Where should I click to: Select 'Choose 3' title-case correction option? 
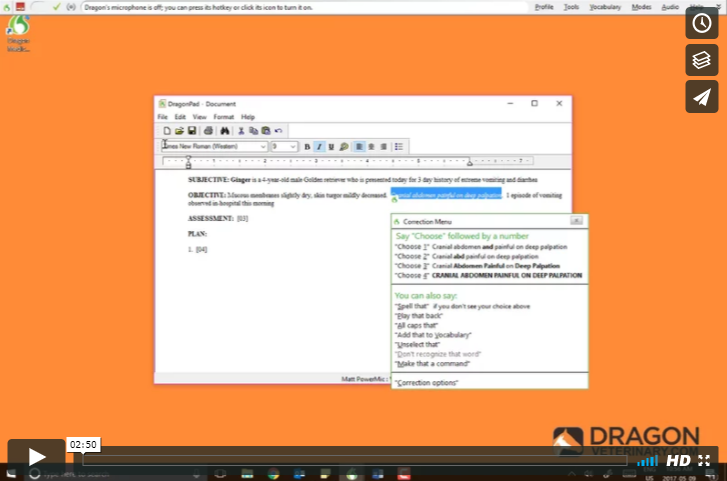pos(477,266)
